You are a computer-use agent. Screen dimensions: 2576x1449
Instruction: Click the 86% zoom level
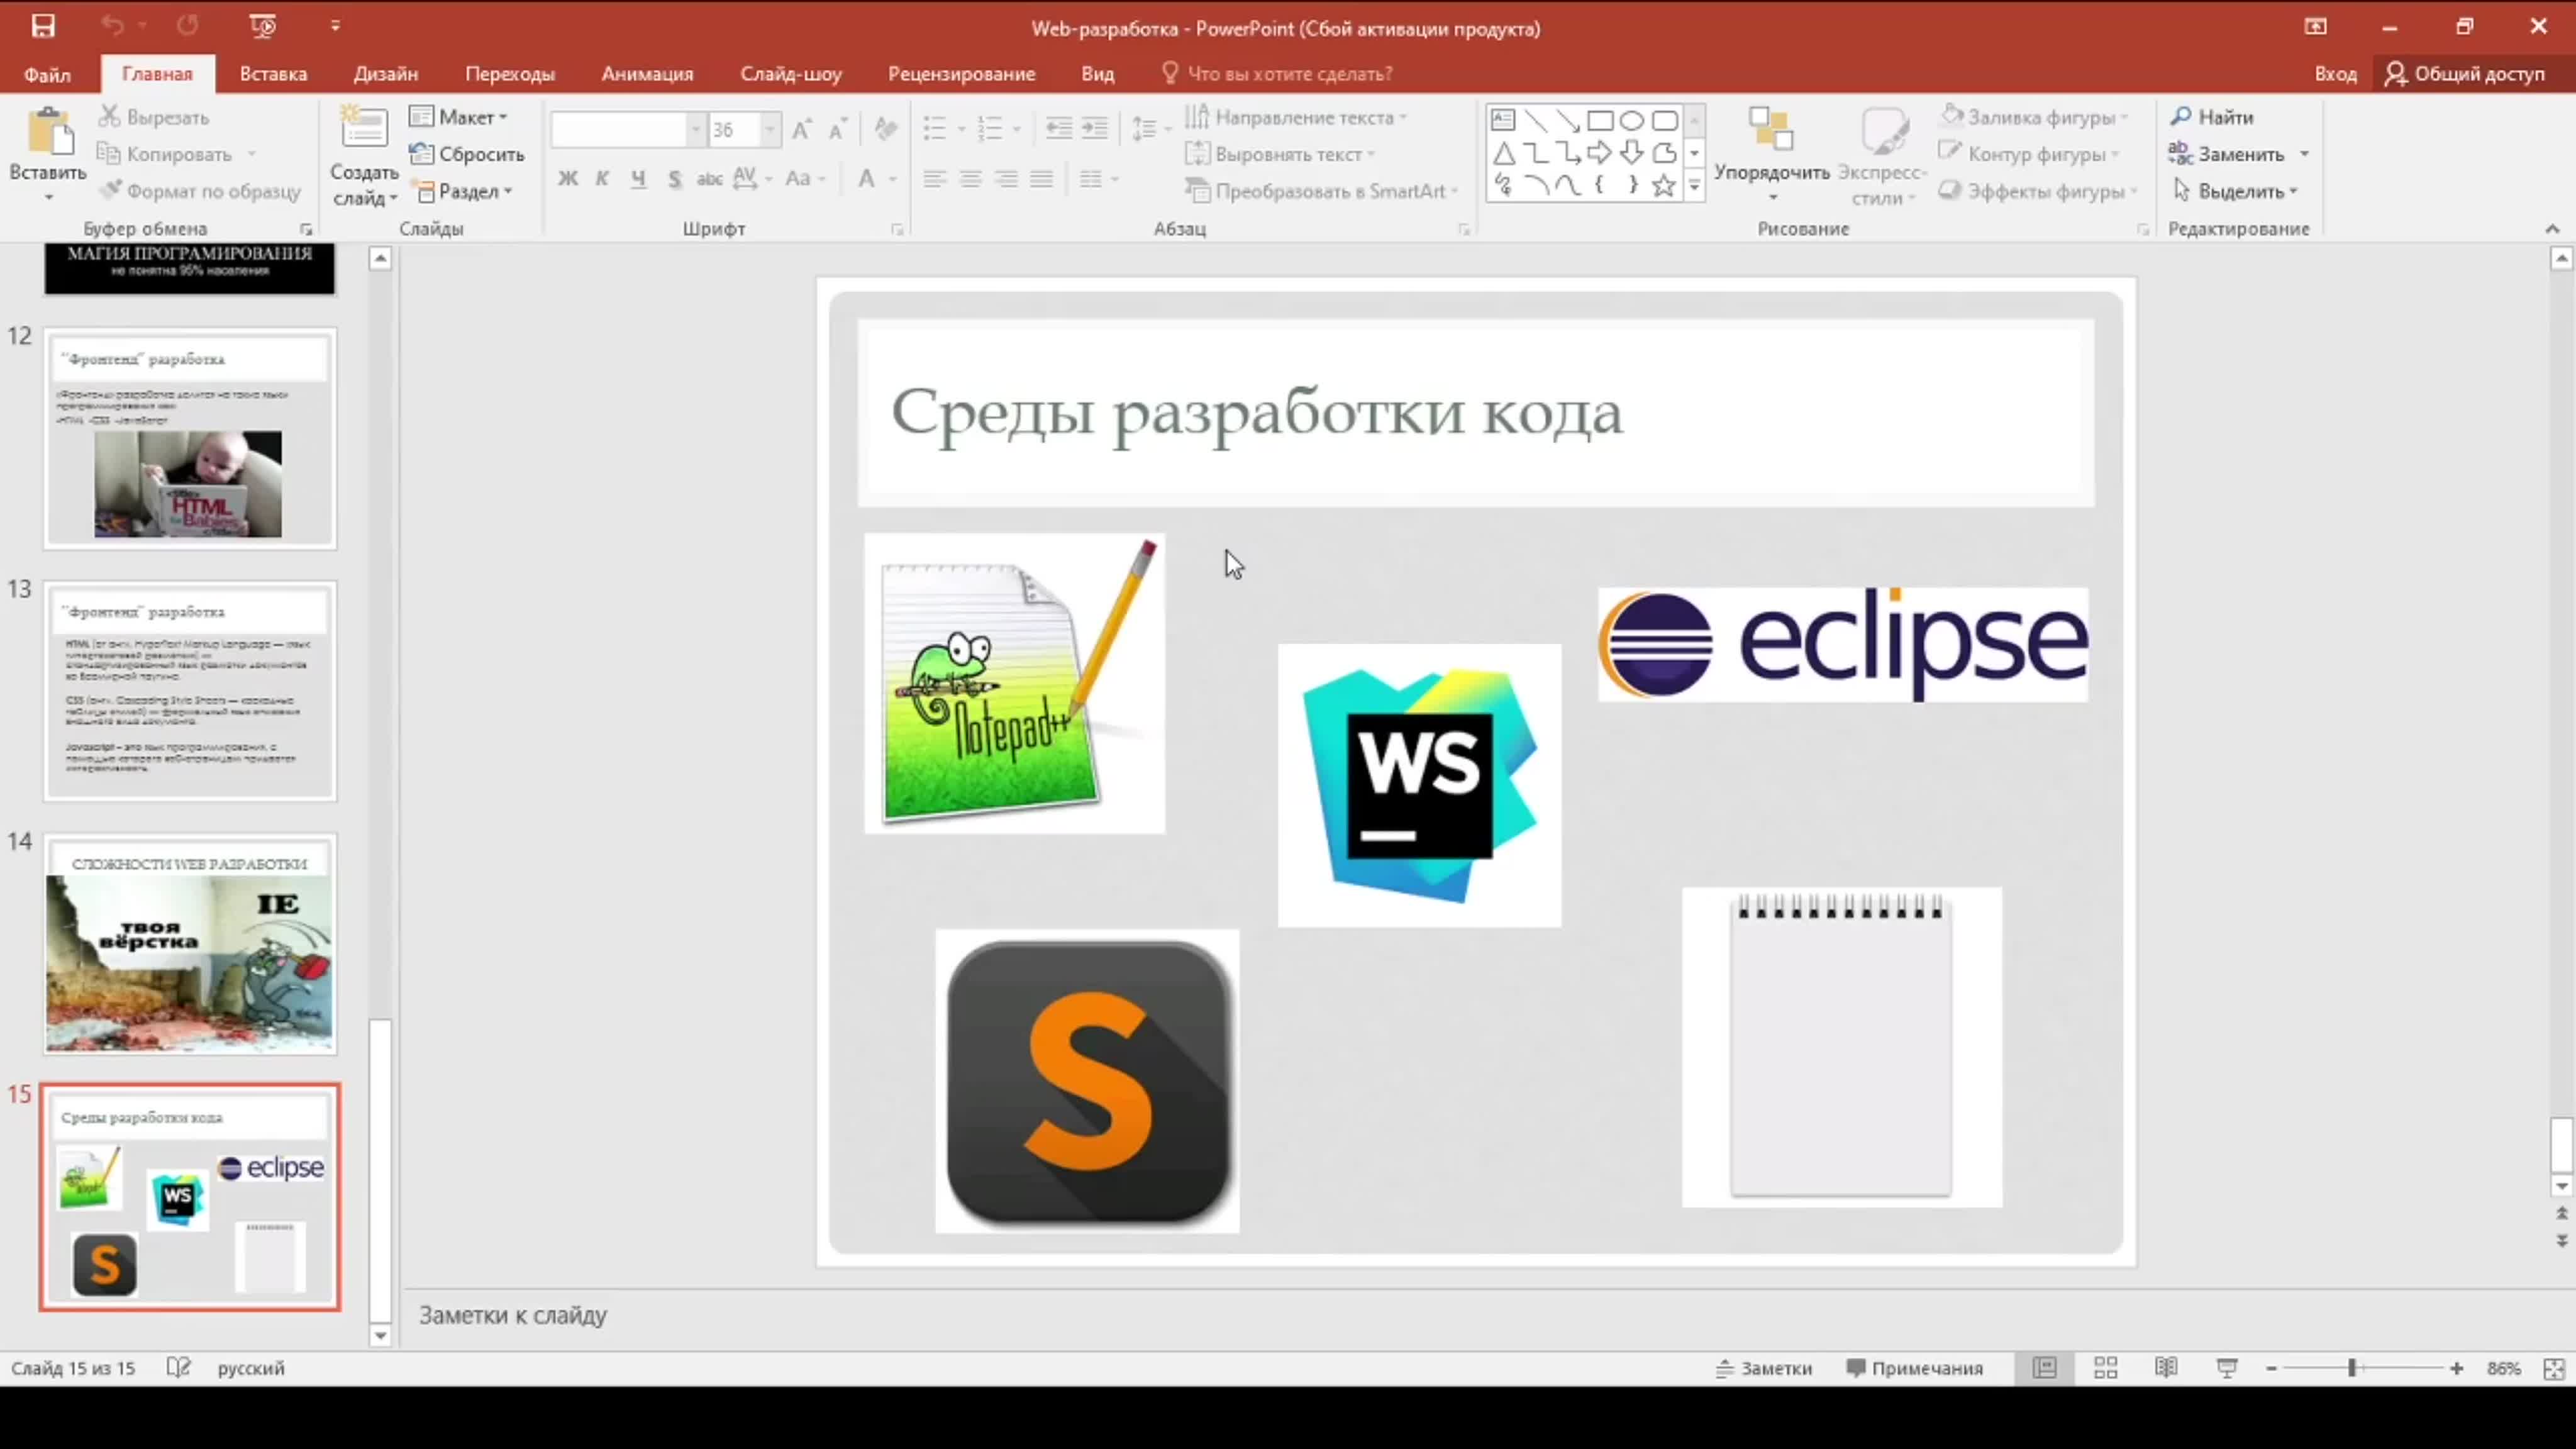coord(2504,1368)
